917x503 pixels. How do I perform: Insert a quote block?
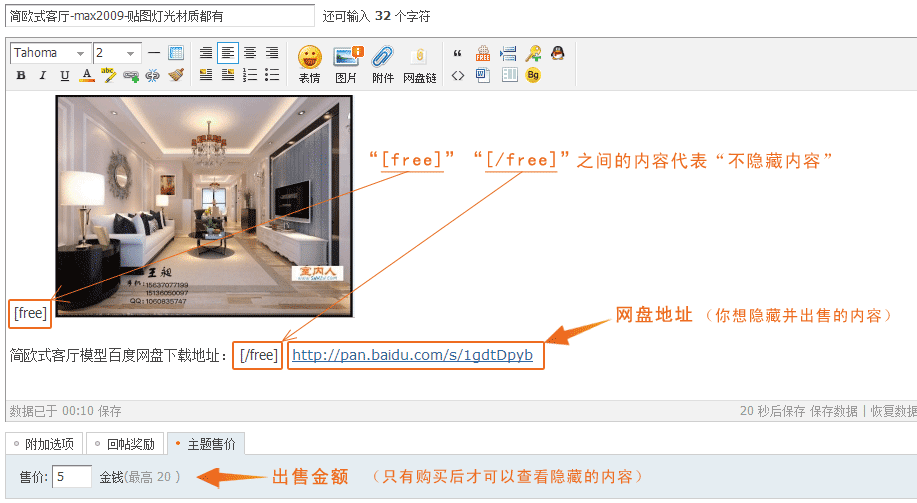point(457,54)
